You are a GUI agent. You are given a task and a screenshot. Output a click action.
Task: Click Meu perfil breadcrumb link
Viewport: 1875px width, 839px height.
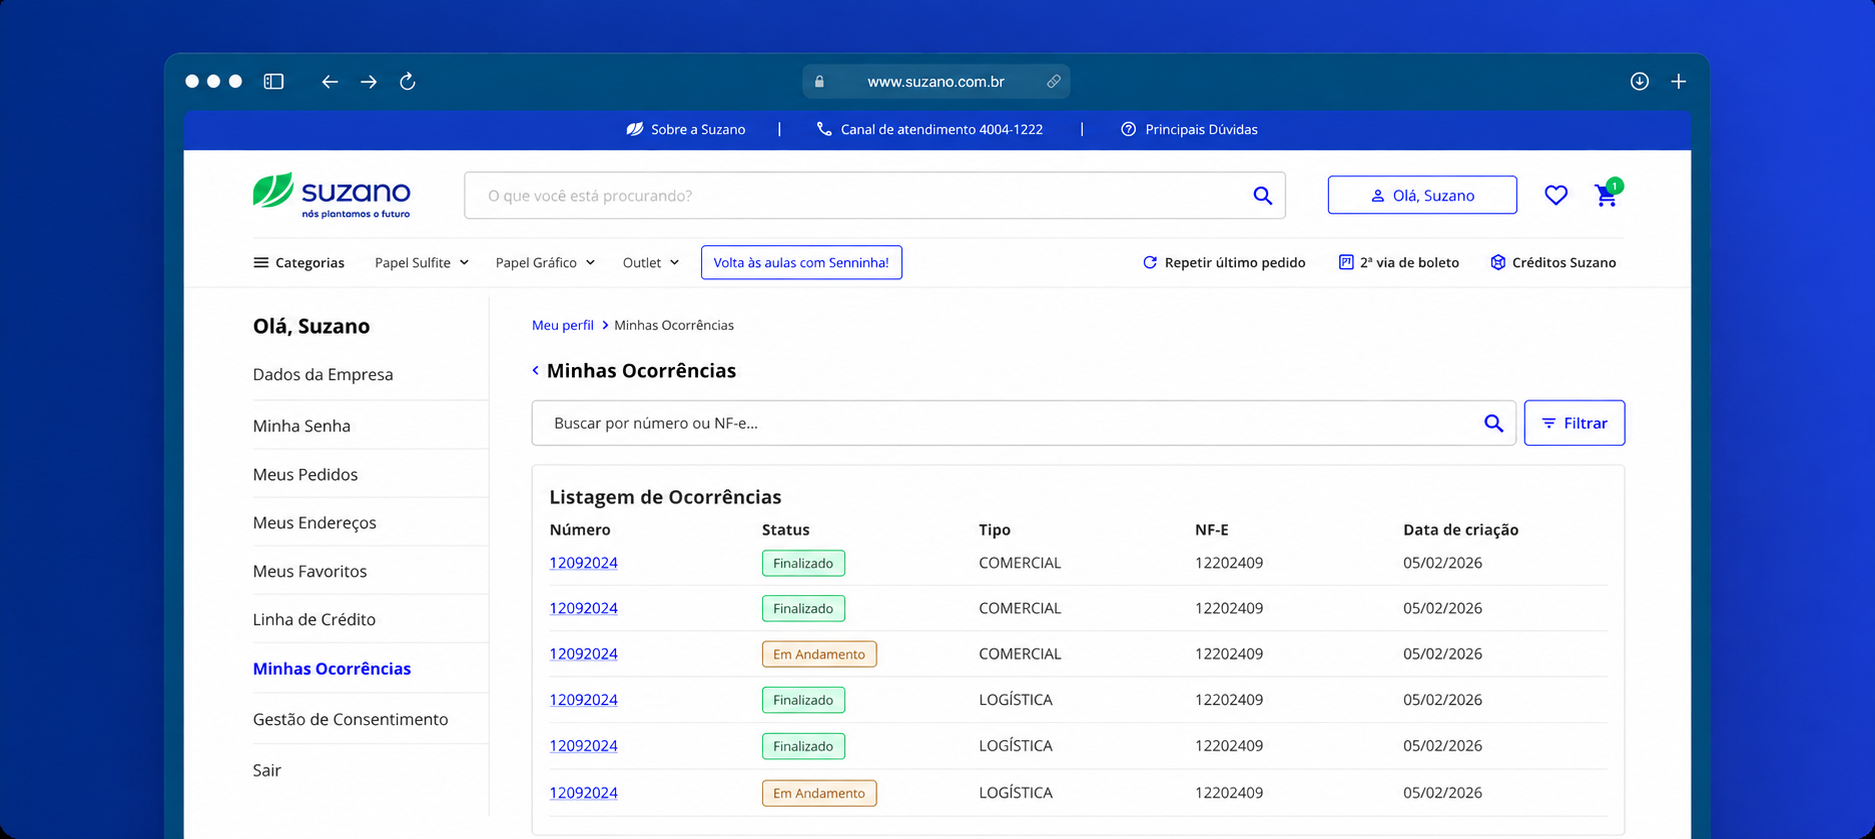[x=563, y=325]
